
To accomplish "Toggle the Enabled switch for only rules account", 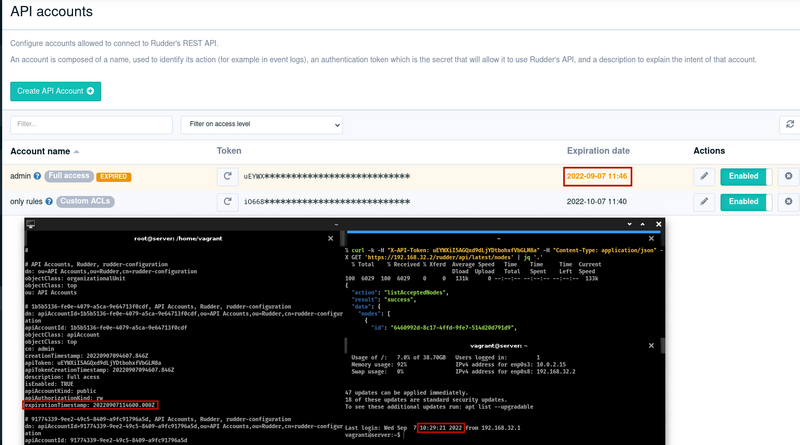I will tap(746, 202).
